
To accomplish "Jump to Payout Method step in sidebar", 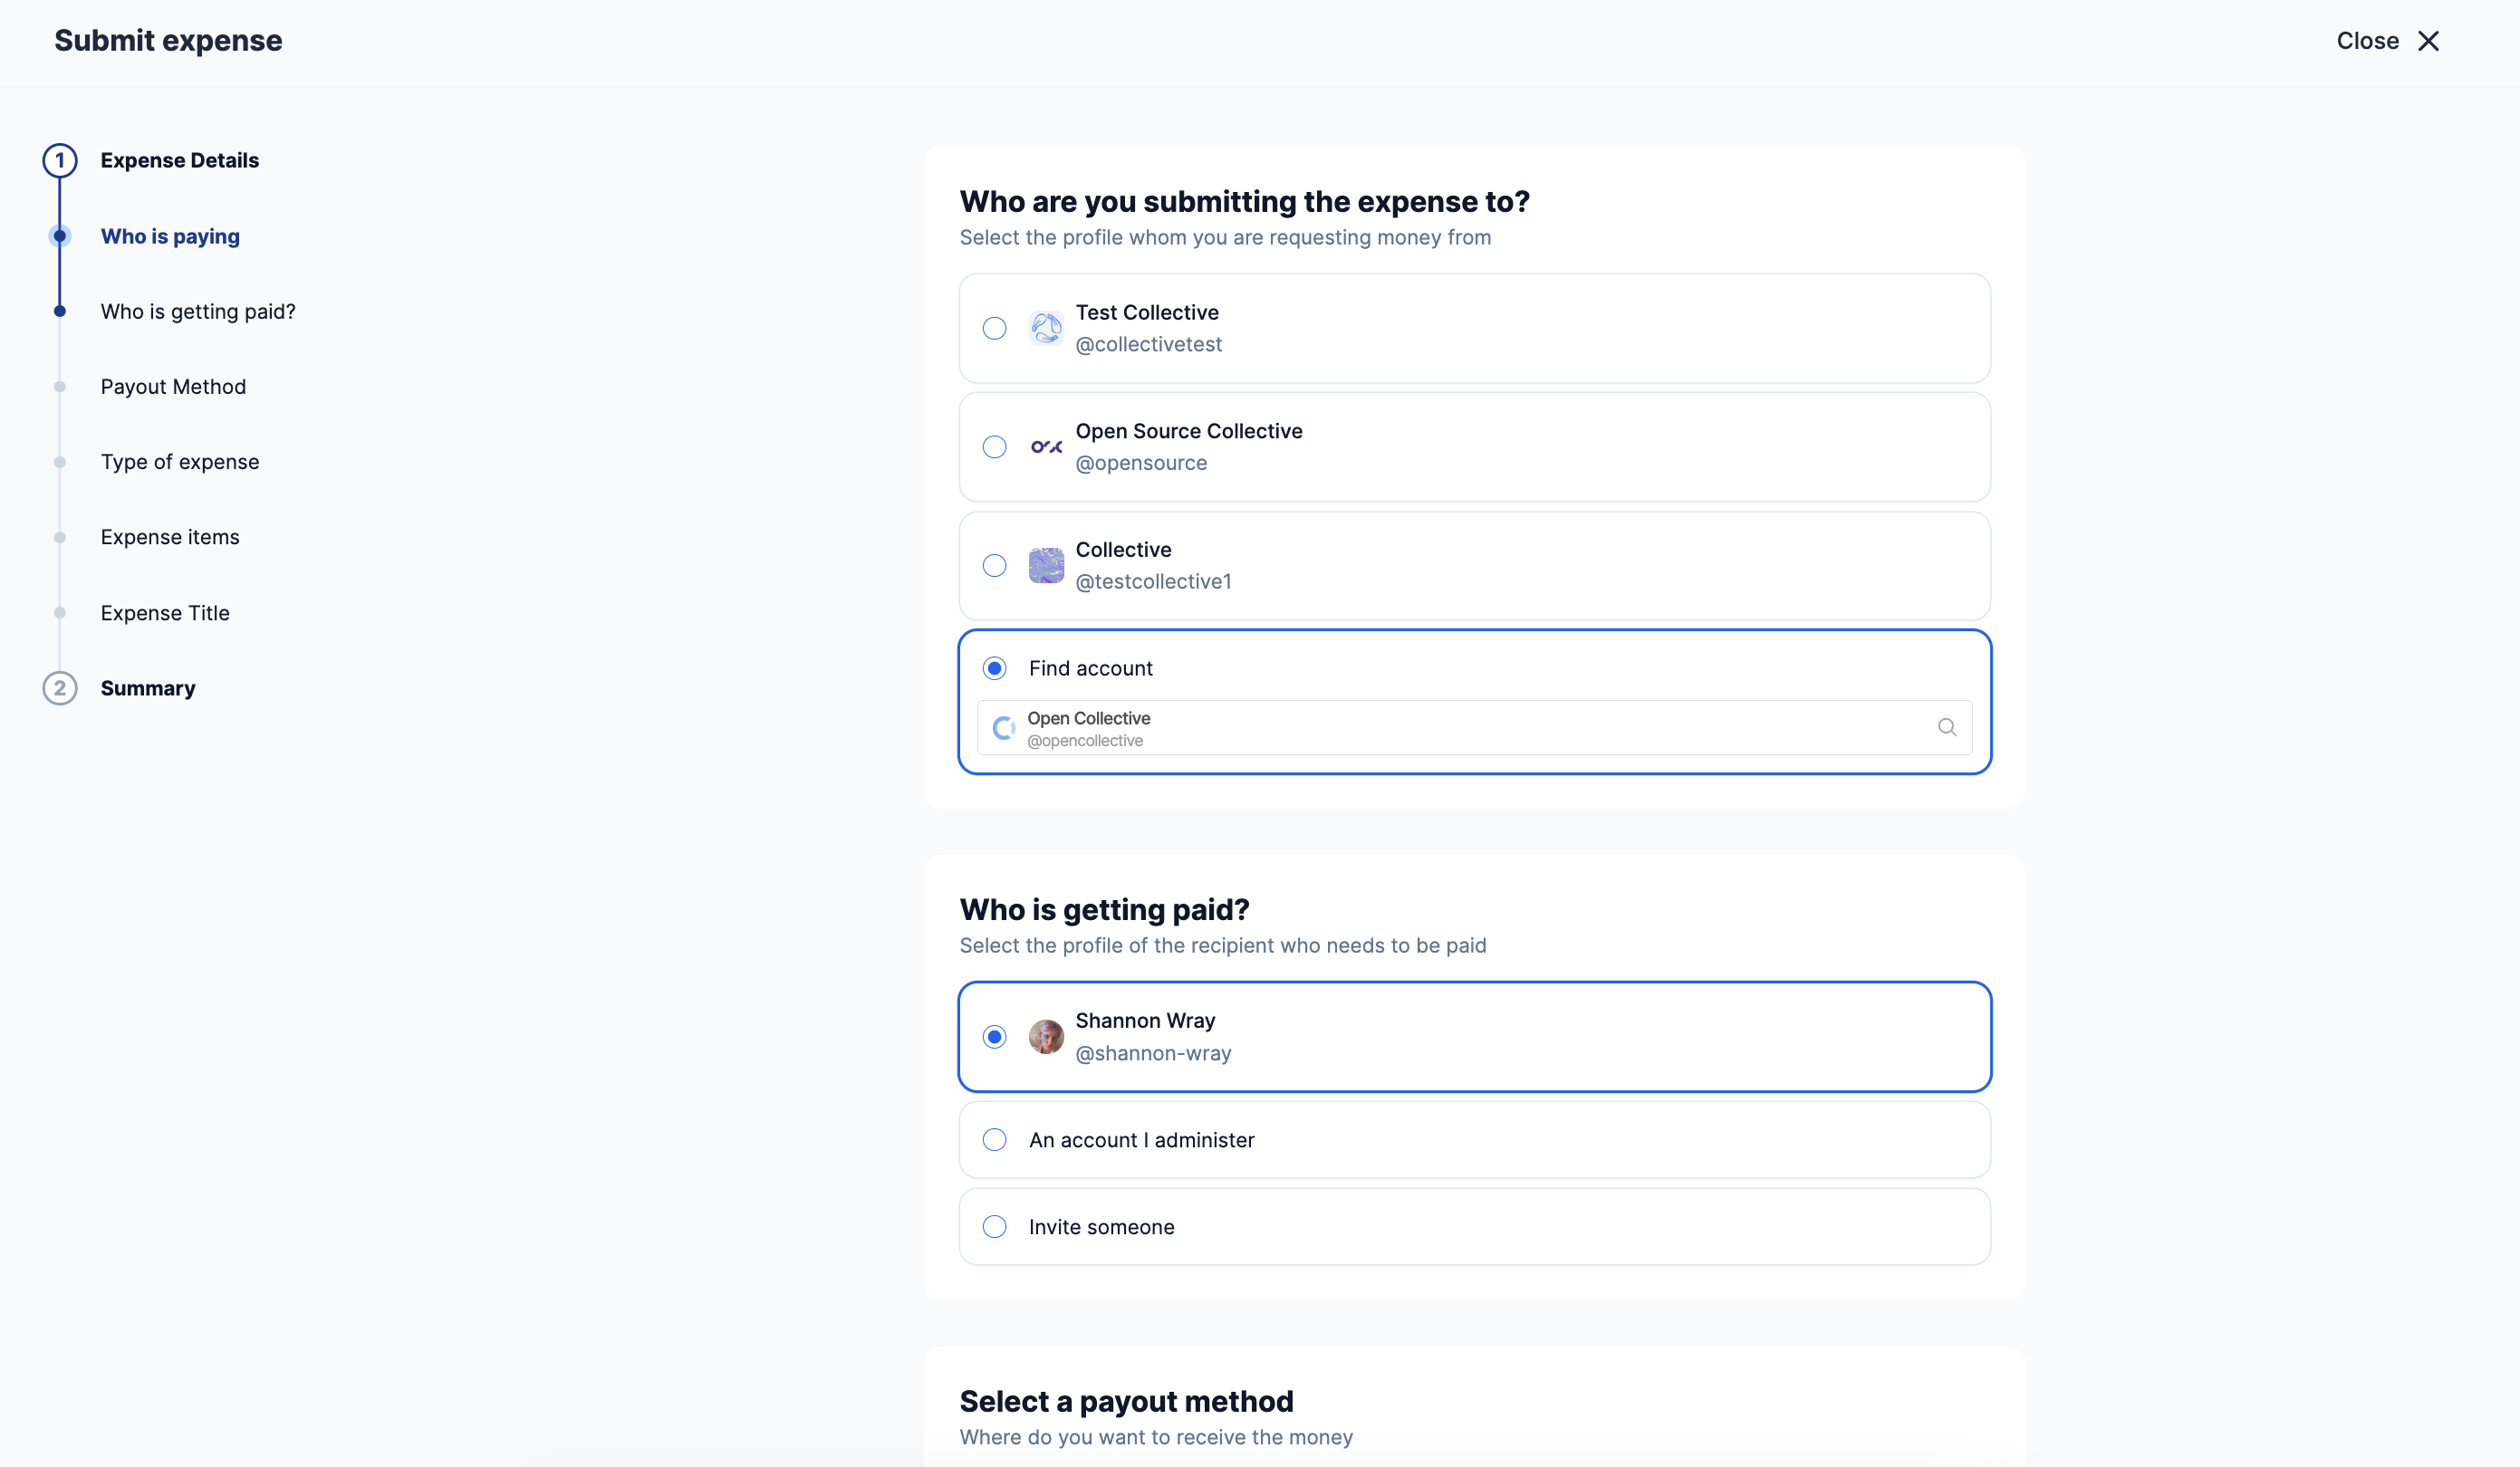I will (x=173, y=387).
